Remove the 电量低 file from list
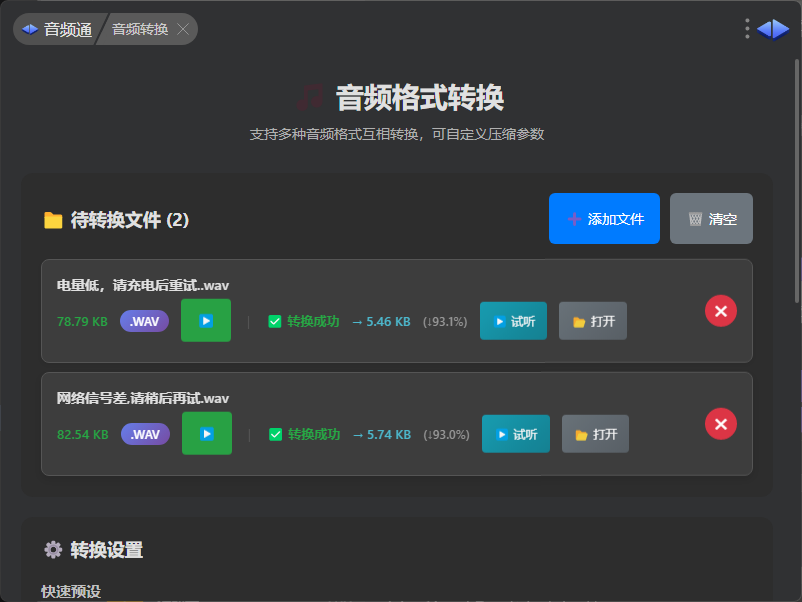802x602 pixels. click(x=721, y=311)
